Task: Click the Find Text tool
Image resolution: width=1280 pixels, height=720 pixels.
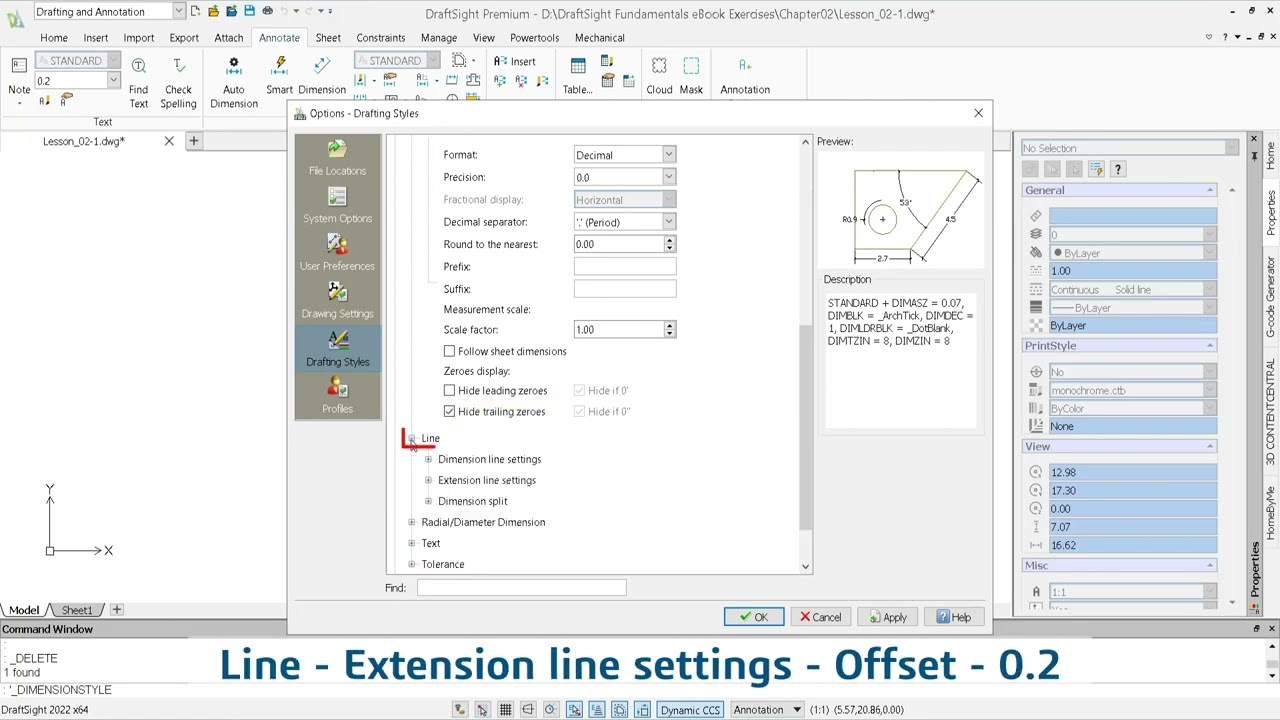Action: (x=138, y=82)
